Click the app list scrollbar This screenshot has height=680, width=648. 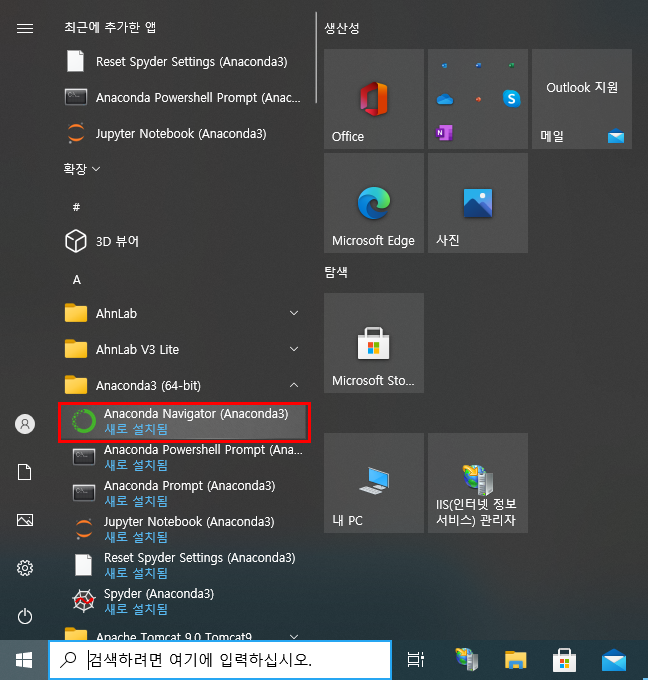pos(316,58)
